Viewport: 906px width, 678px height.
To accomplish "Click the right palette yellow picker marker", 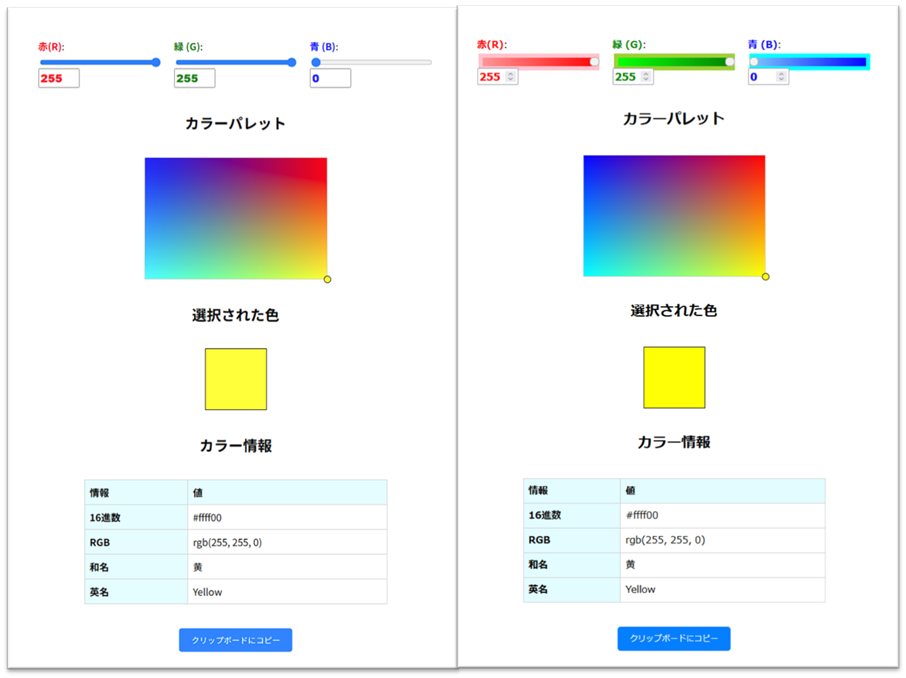I will (766, 277).
